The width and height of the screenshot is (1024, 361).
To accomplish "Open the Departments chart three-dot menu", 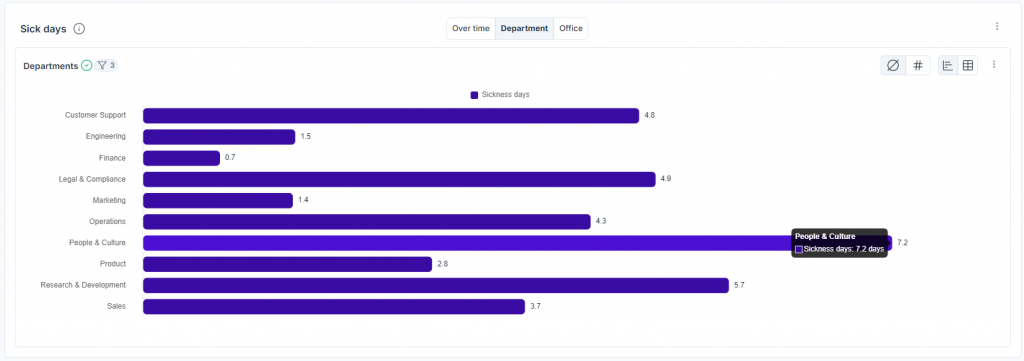I will point(994,65).
